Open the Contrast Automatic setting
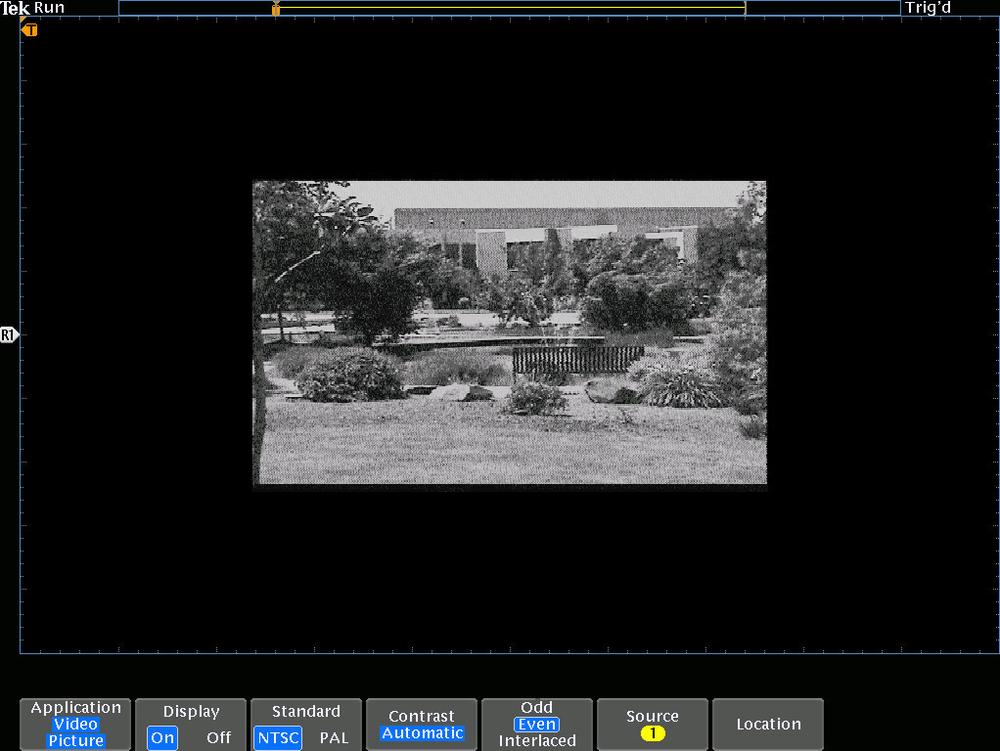The width and height of the screenshot is (1000, 751). (x=422, y=724)
